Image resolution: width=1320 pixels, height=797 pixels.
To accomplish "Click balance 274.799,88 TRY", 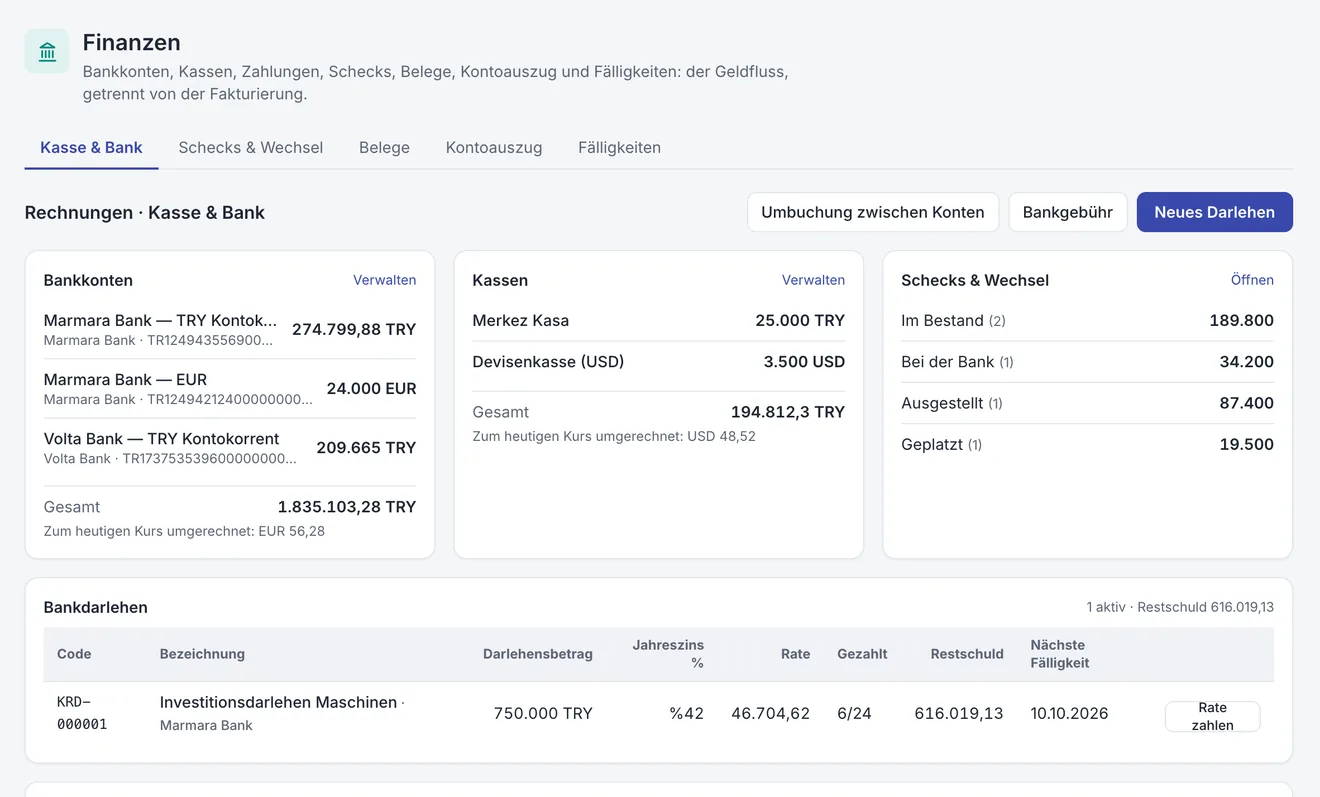I will click(354, 329).
